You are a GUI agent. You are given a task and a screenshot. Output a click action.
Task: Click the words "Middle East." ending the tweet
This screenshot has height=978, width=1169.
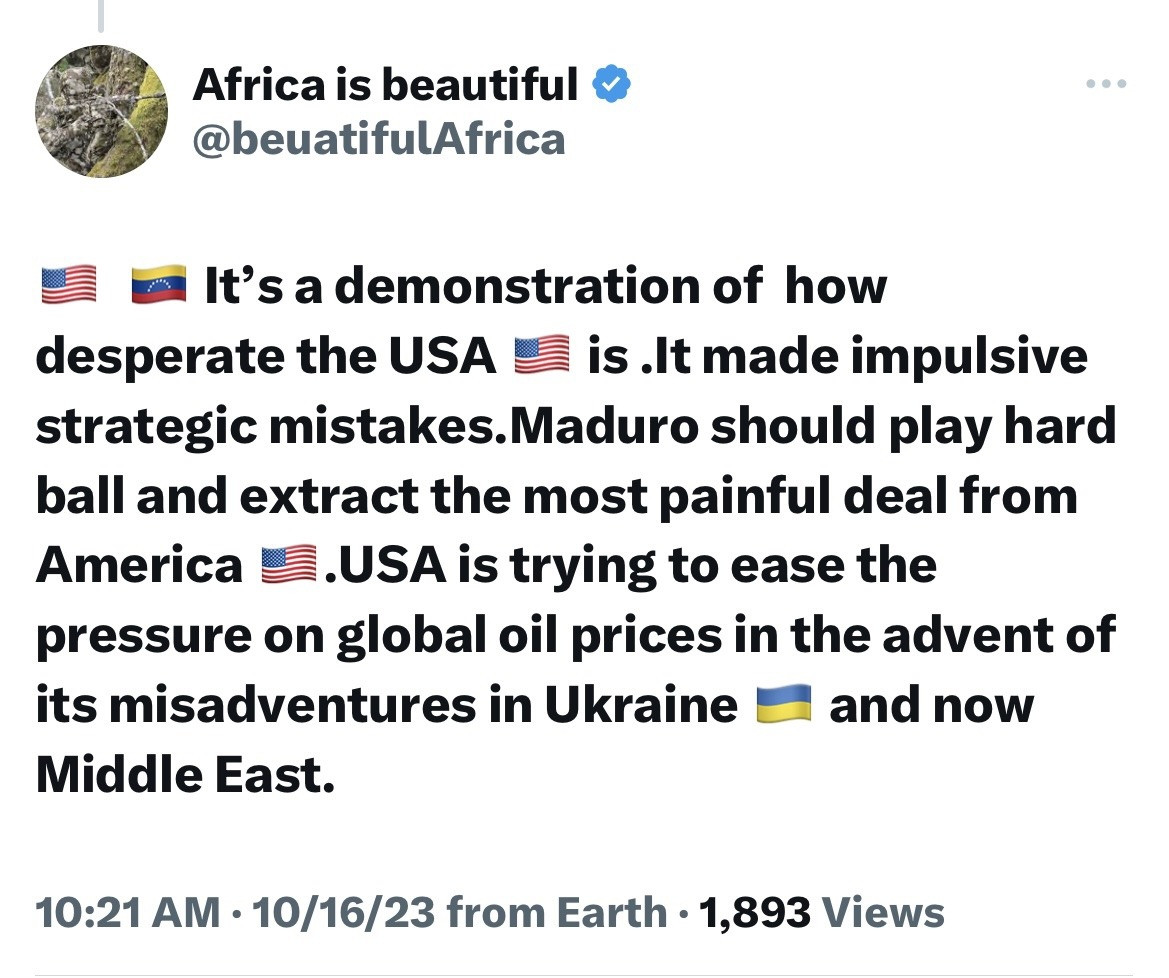pos(185,776)
